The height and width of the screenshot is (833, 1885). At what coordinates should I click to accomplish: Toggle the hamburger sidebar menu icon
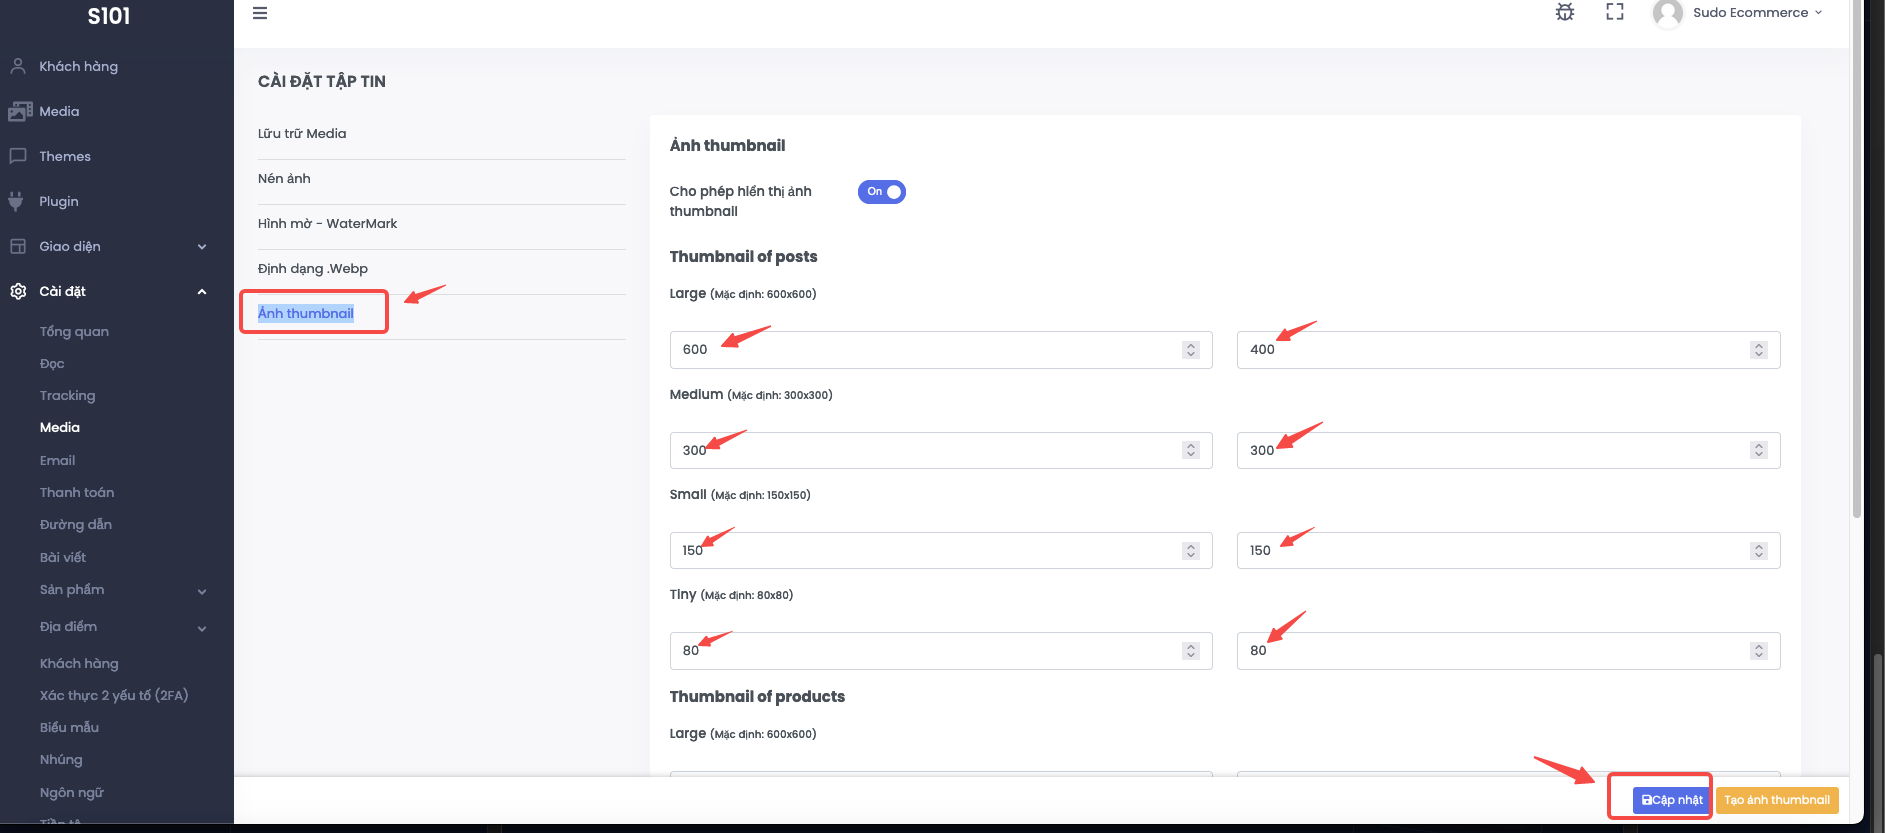260,13
